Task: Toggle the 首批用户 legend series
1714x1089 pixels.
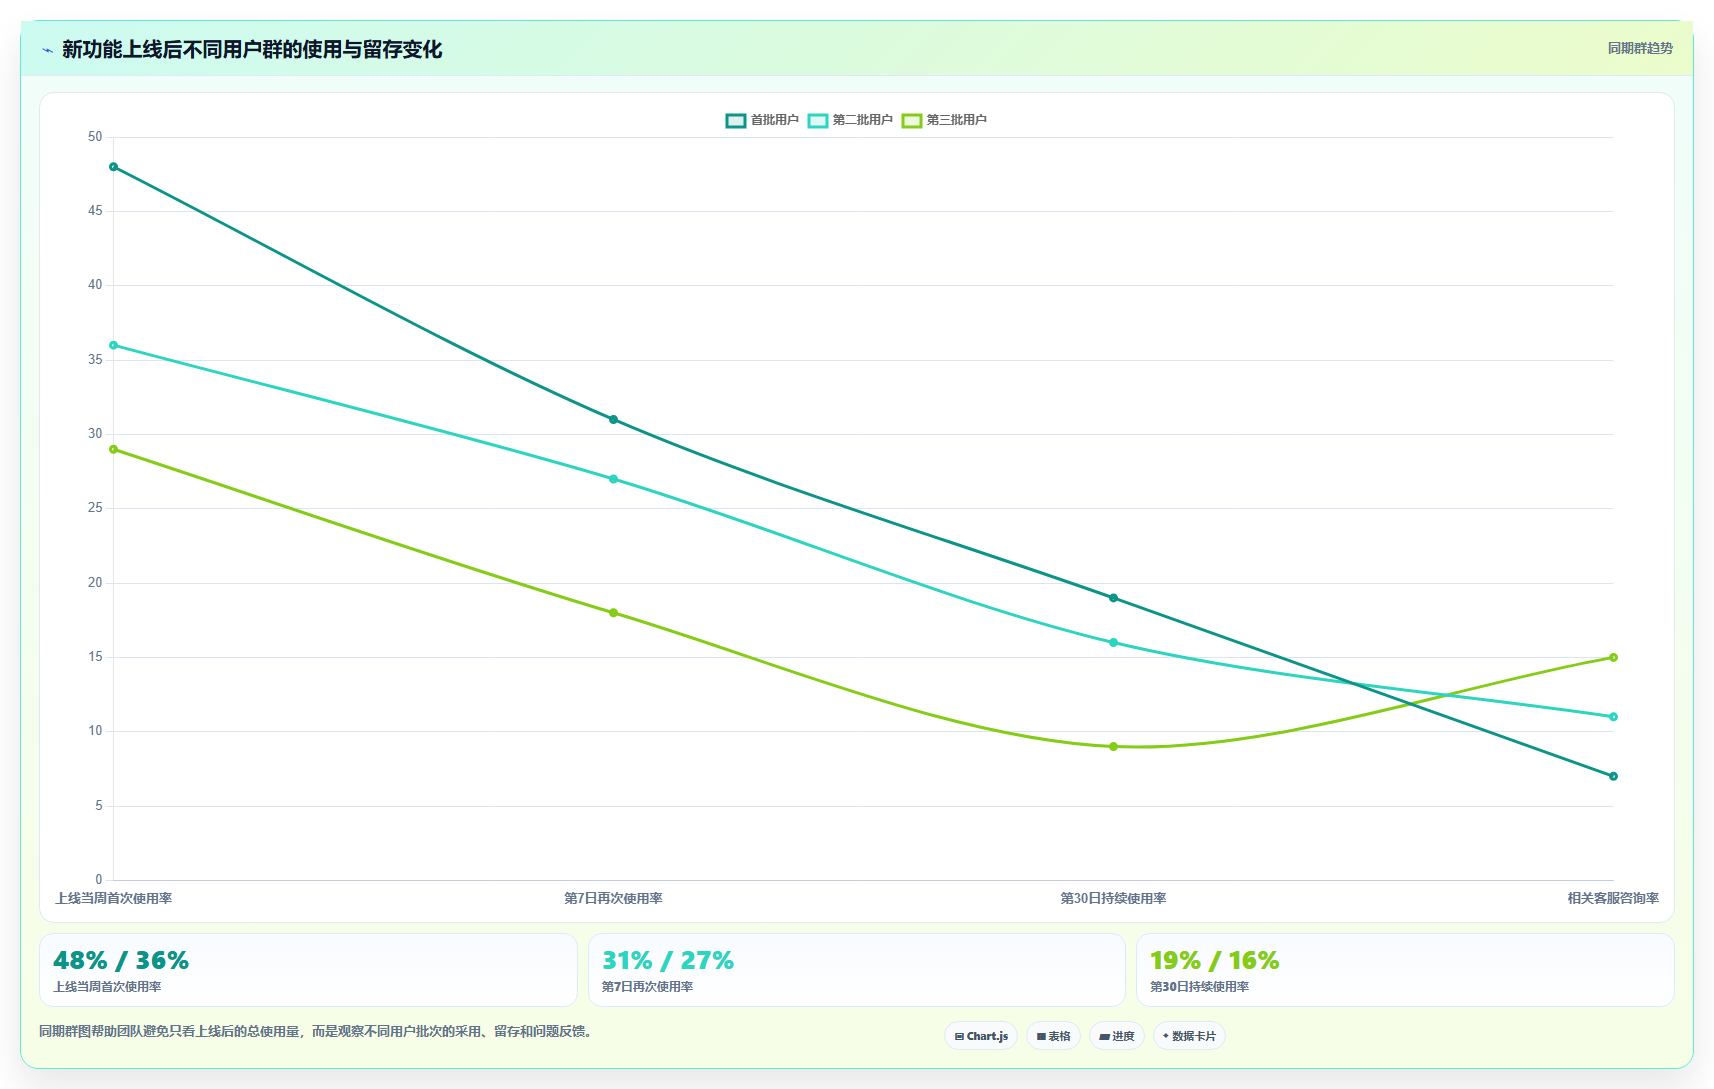Action: pos(762,120)
